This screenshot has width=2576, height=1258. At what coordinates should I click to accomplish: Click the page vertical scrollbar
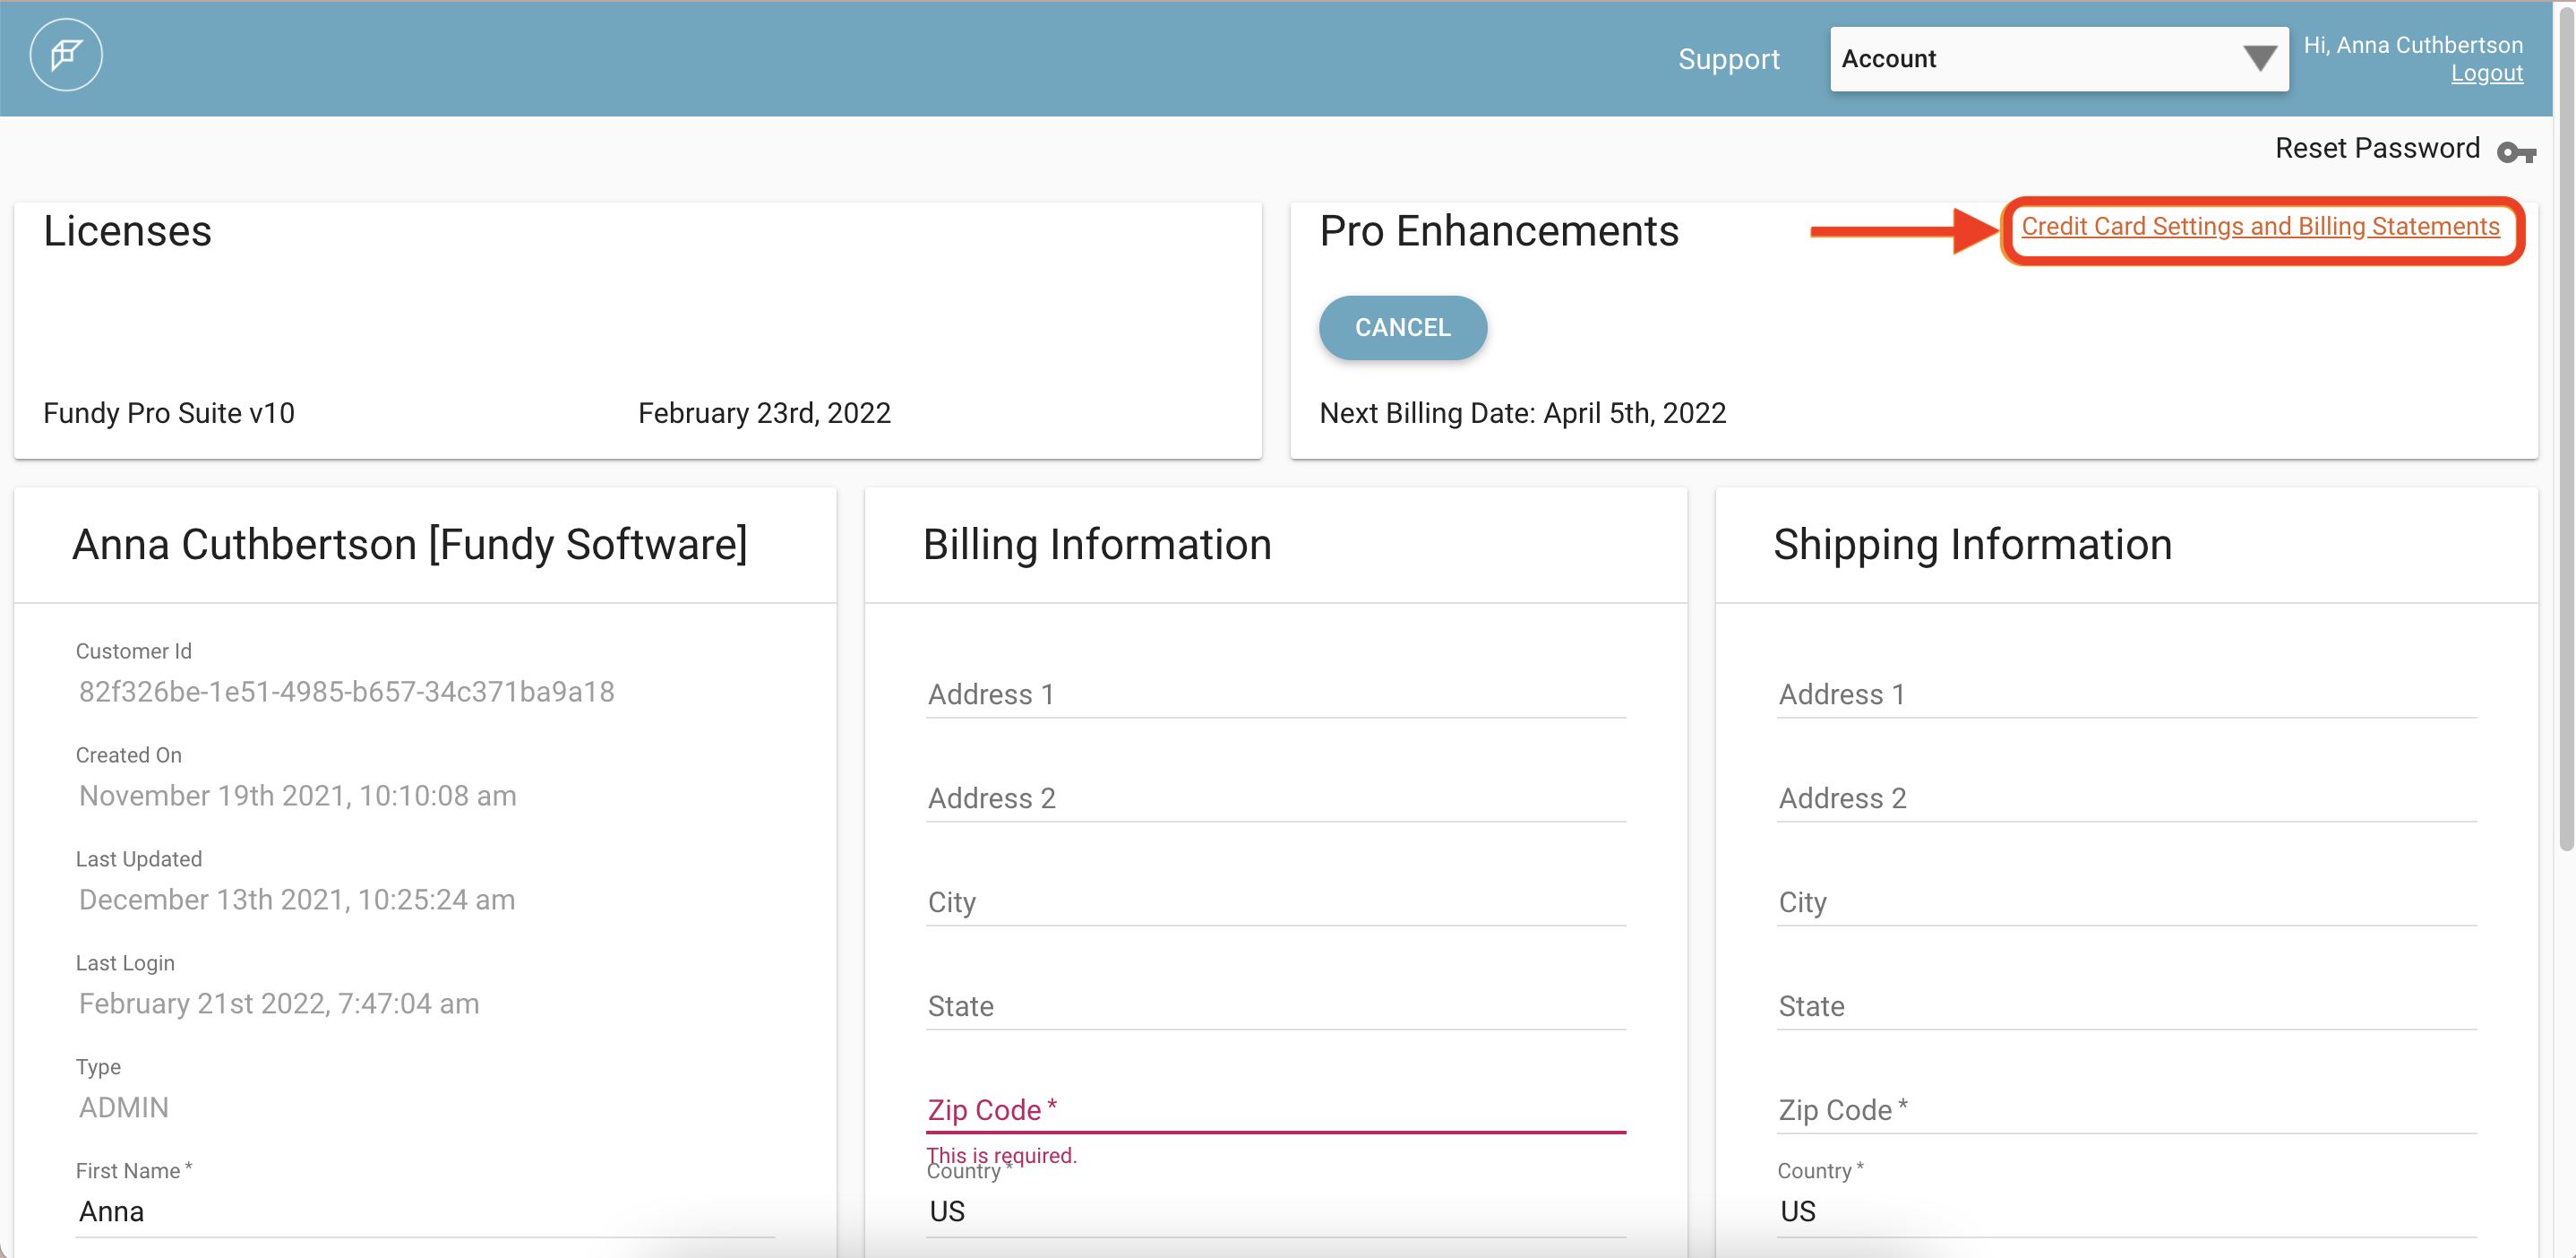pyautogui.click(x=2566, y=430)
